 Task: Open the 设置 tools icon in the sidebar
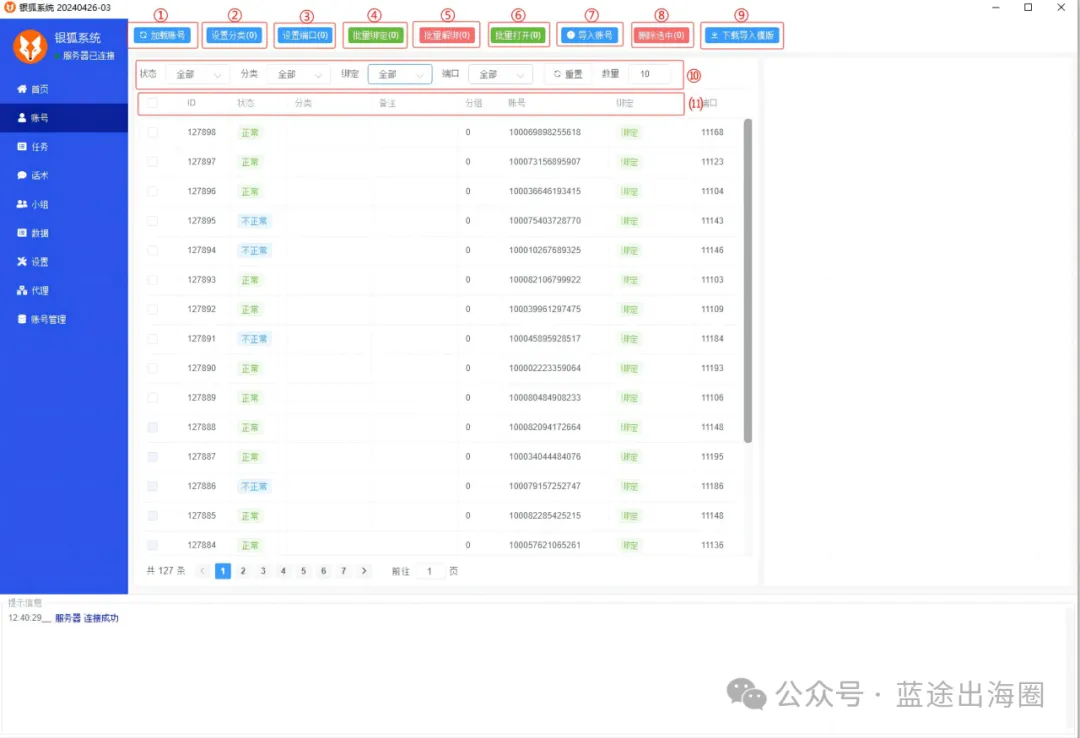point(22,262)
